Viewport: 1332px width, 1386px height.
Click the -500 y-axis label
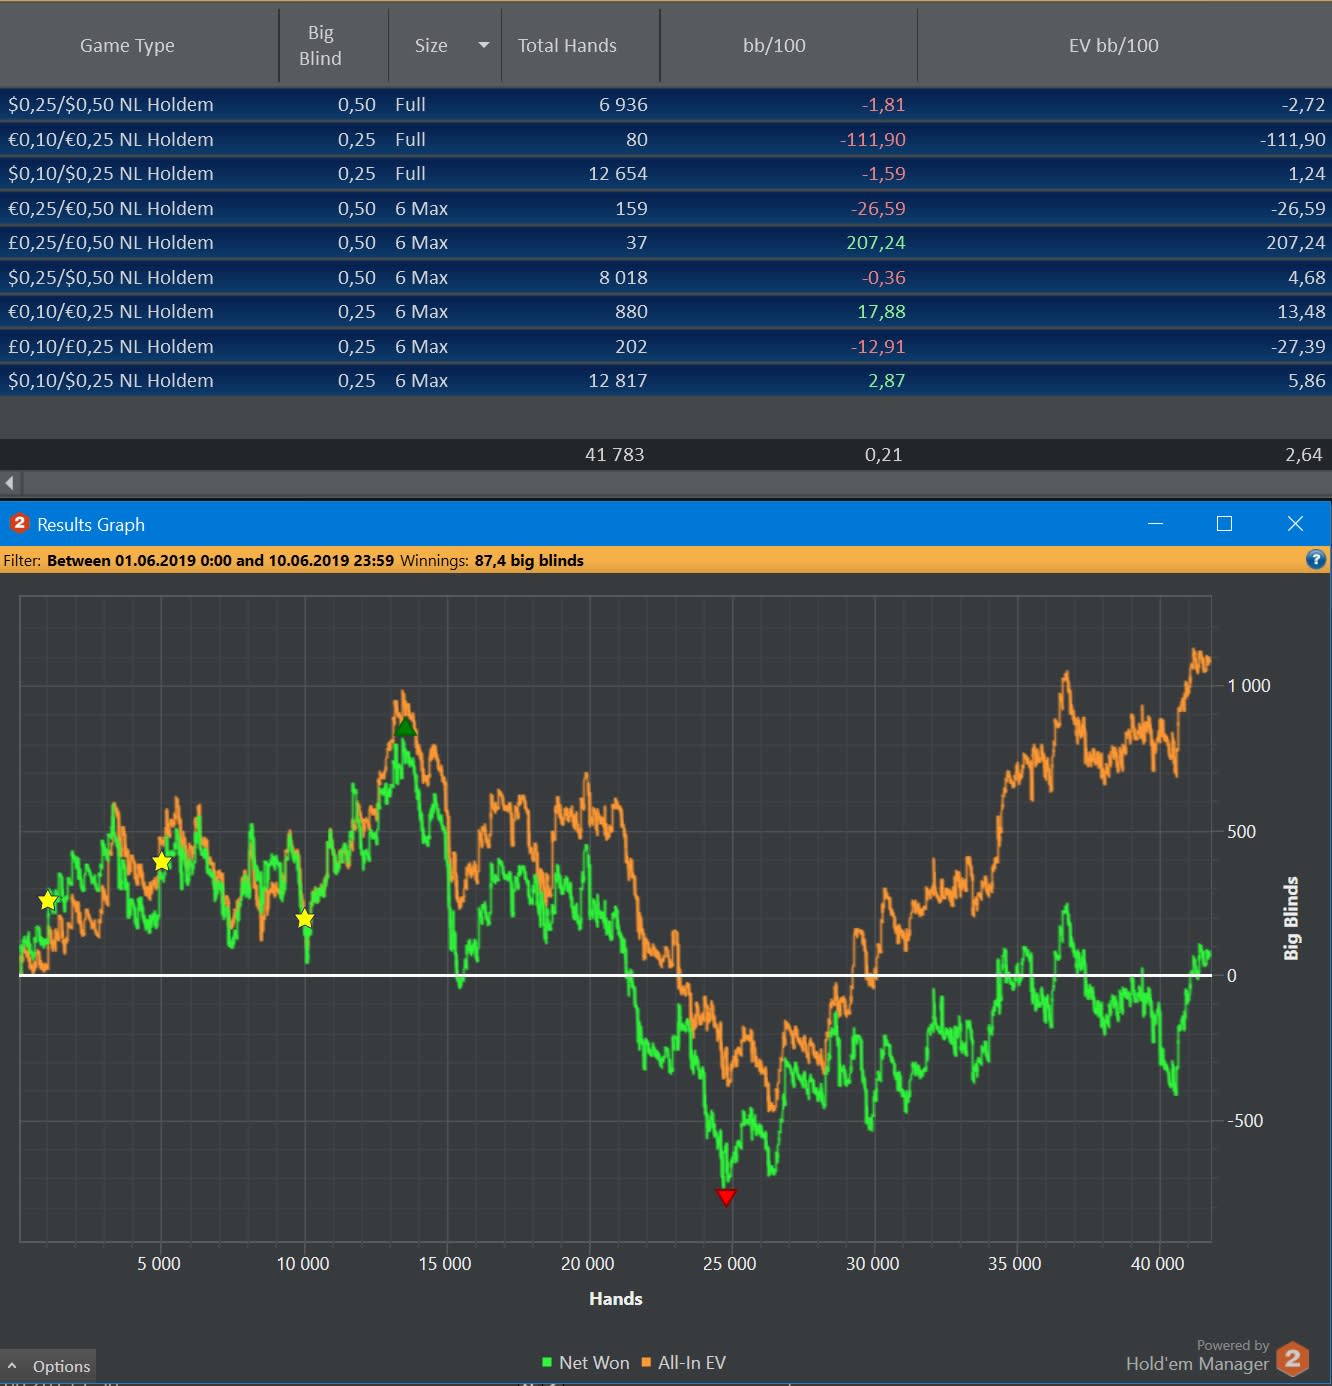point(1247,1120)
